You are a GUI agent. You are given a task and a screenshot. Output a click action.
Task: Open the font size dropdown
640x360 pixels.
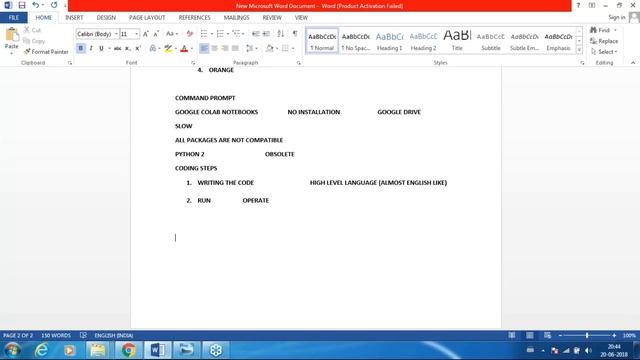tap(136, 34)
